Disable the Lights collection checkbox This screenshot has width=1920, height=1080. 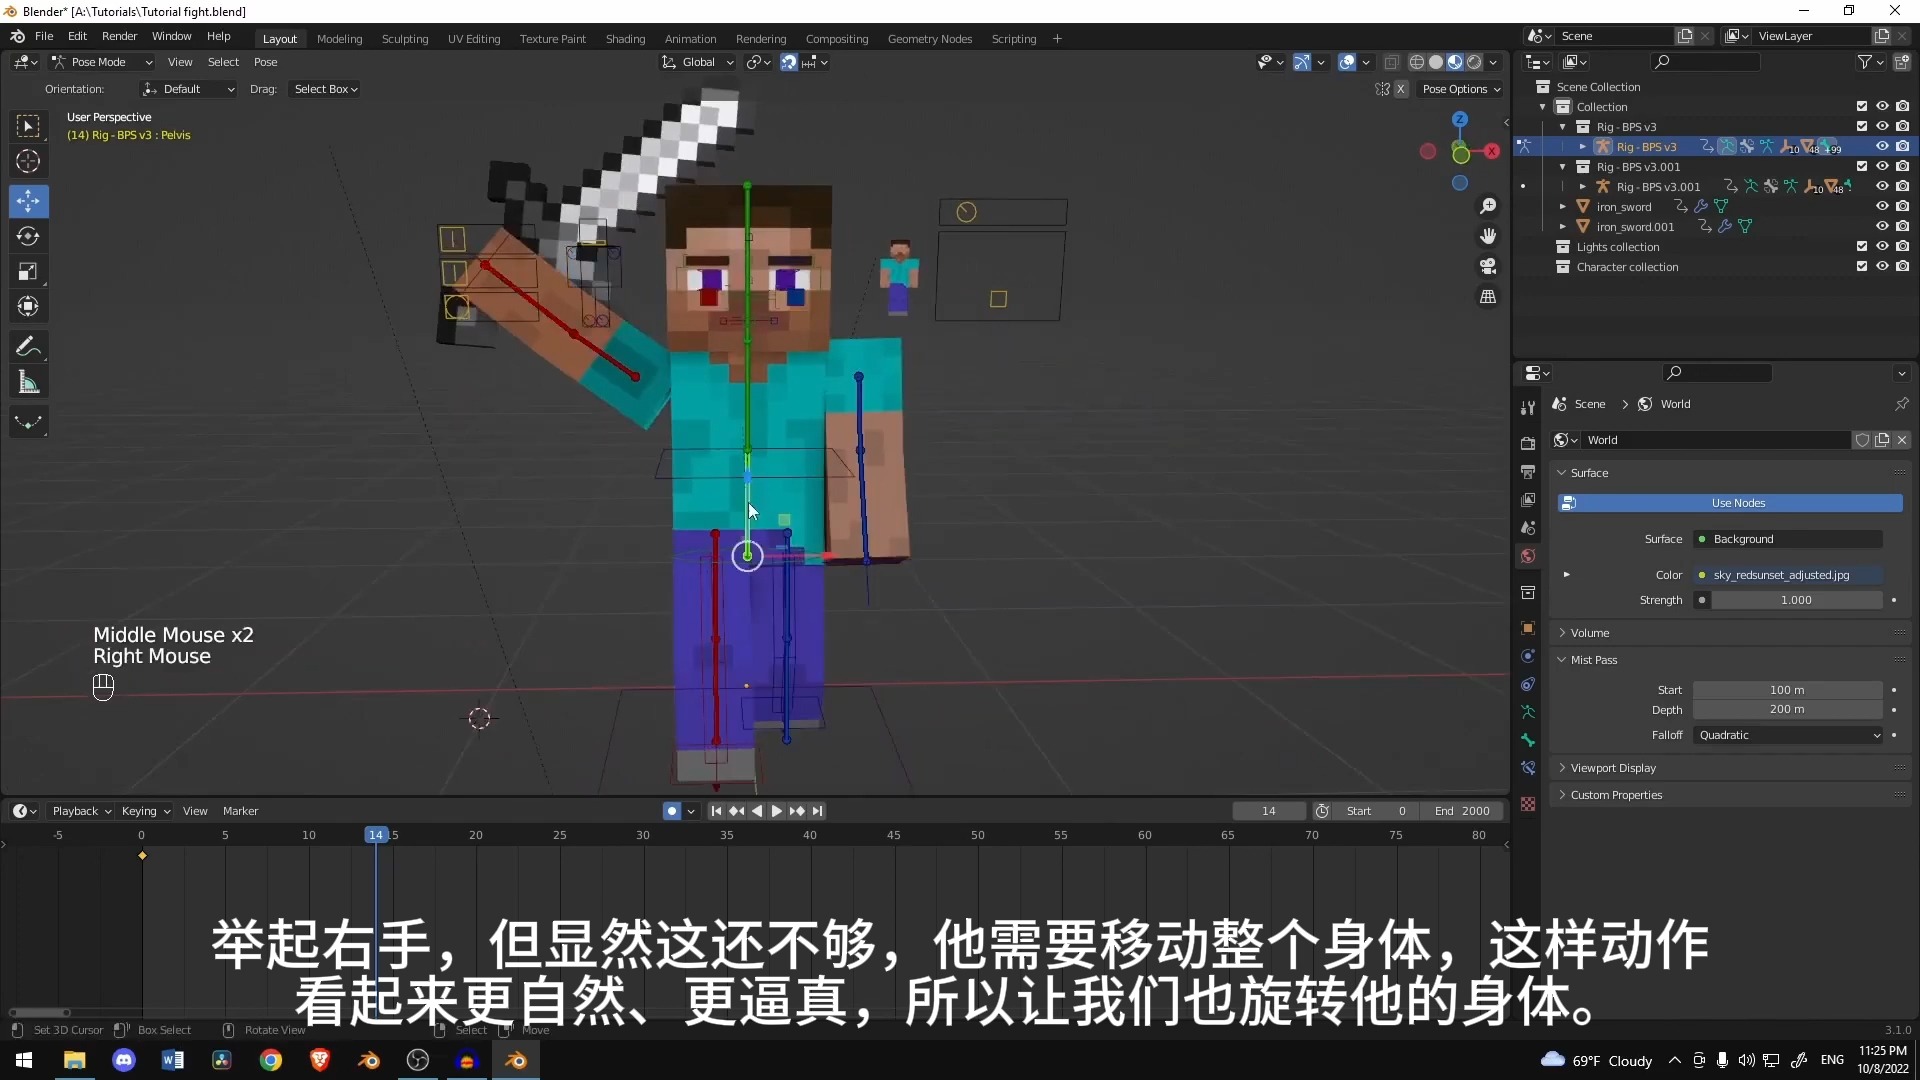tap(1862, 247)
